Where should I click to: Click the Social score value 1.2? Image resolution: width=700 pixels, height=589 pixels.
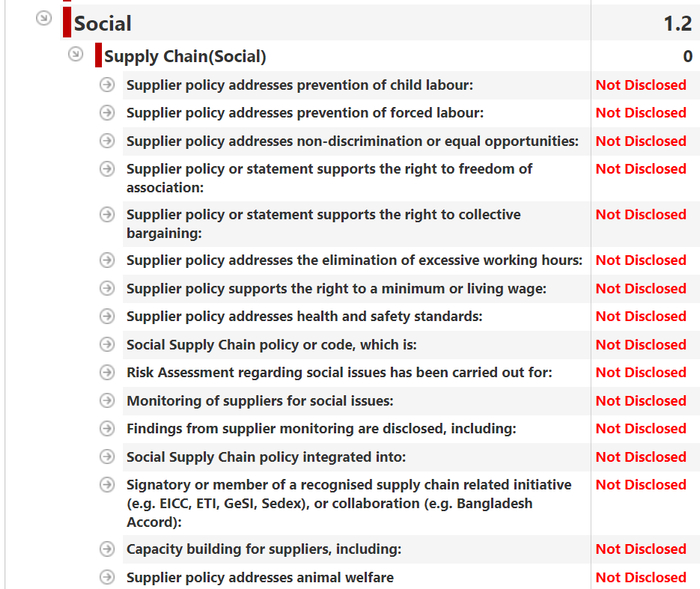tap(677, 23)
